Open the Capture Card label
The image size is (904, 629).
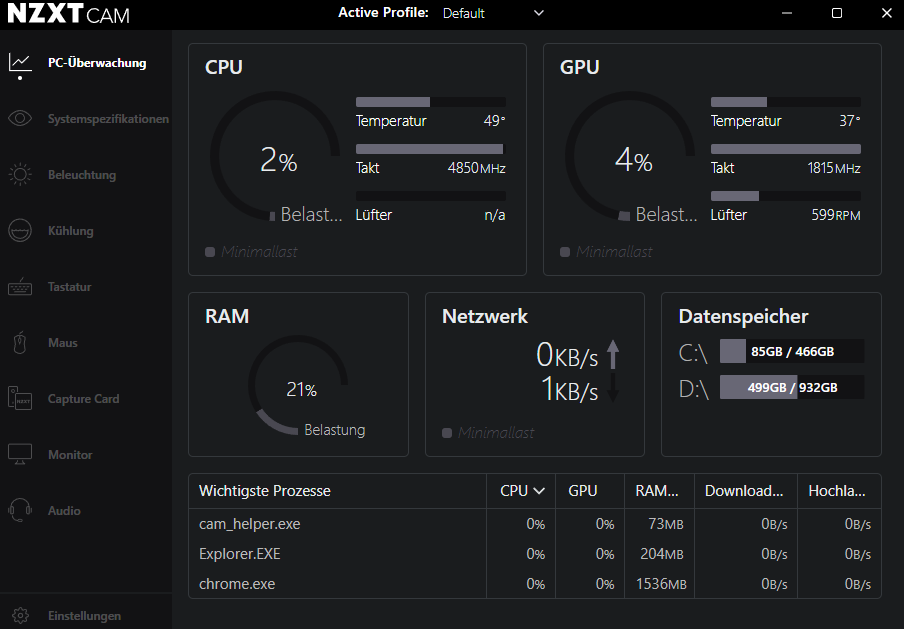point(84,398)
